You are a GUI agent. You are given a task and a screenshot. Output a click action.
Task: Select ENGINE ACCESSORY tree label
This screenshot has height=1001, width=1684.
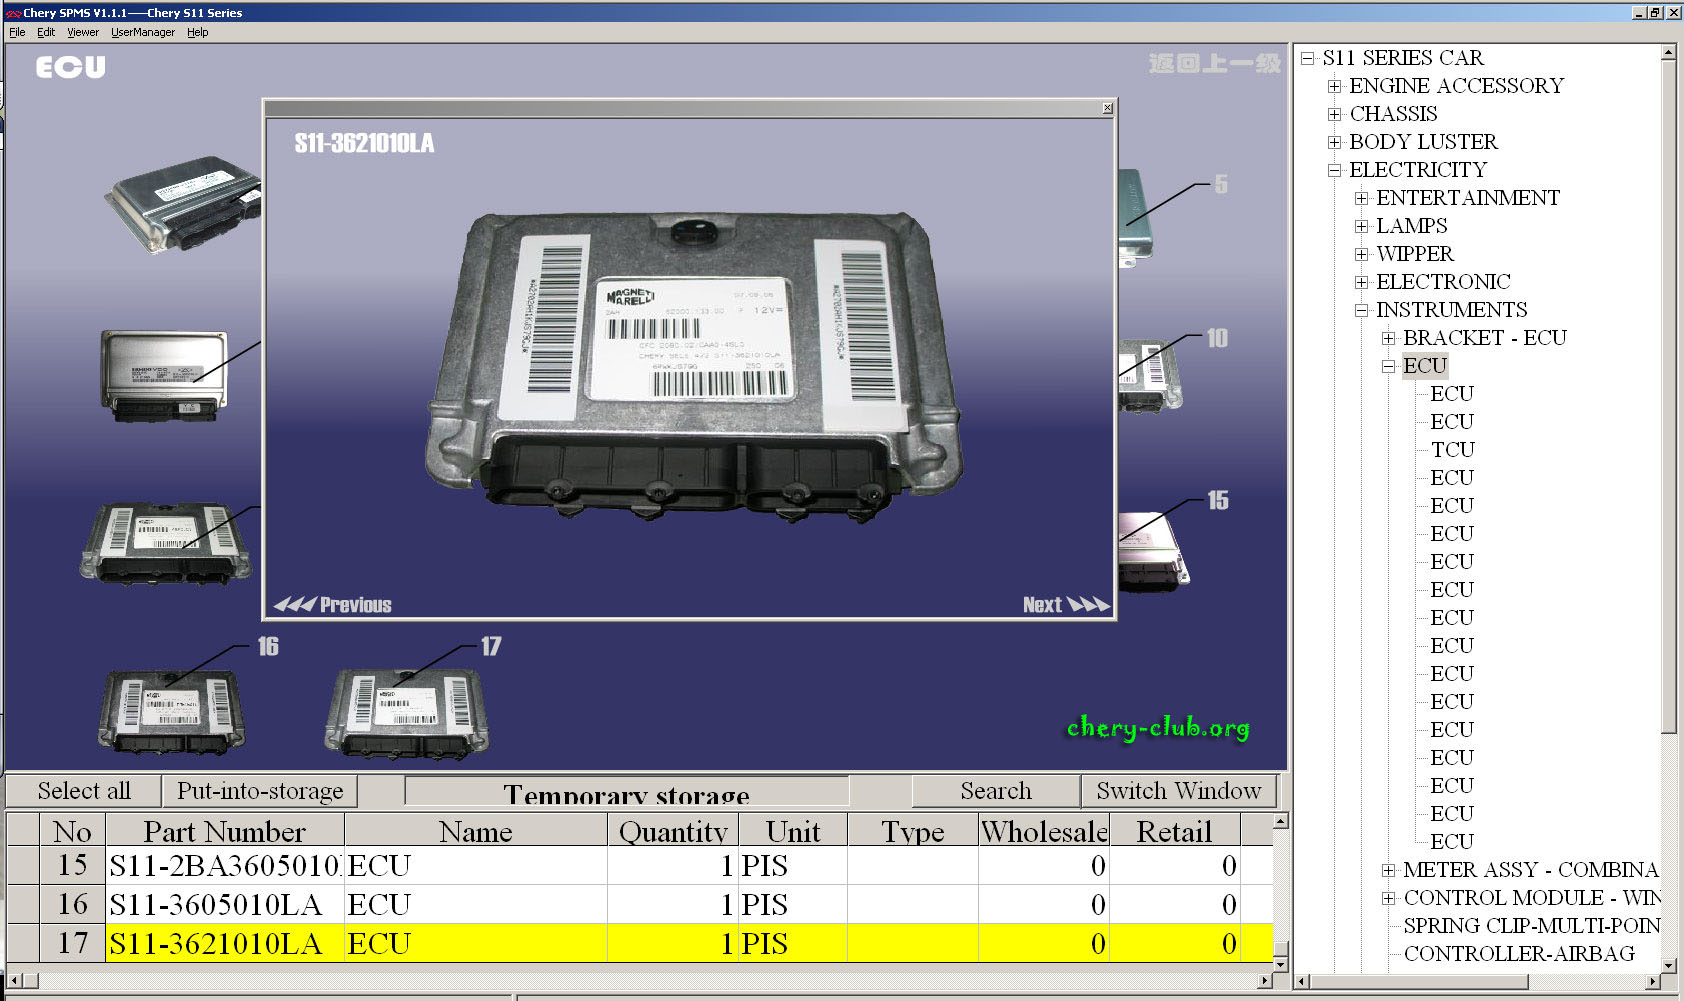point(1456,86)
